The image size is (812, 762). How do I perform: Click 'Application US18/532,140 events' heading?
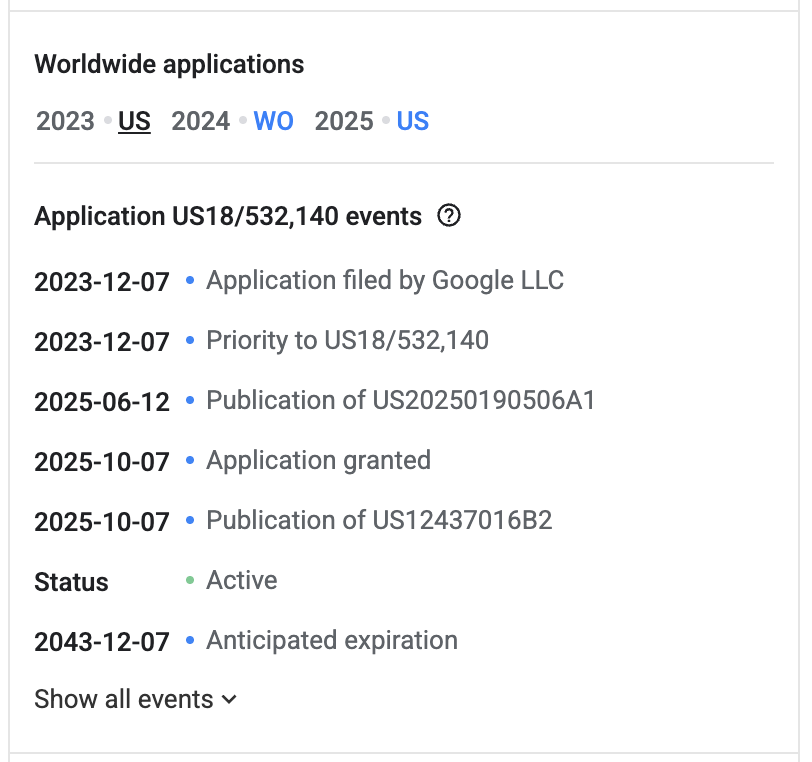[x=228, y=216]
